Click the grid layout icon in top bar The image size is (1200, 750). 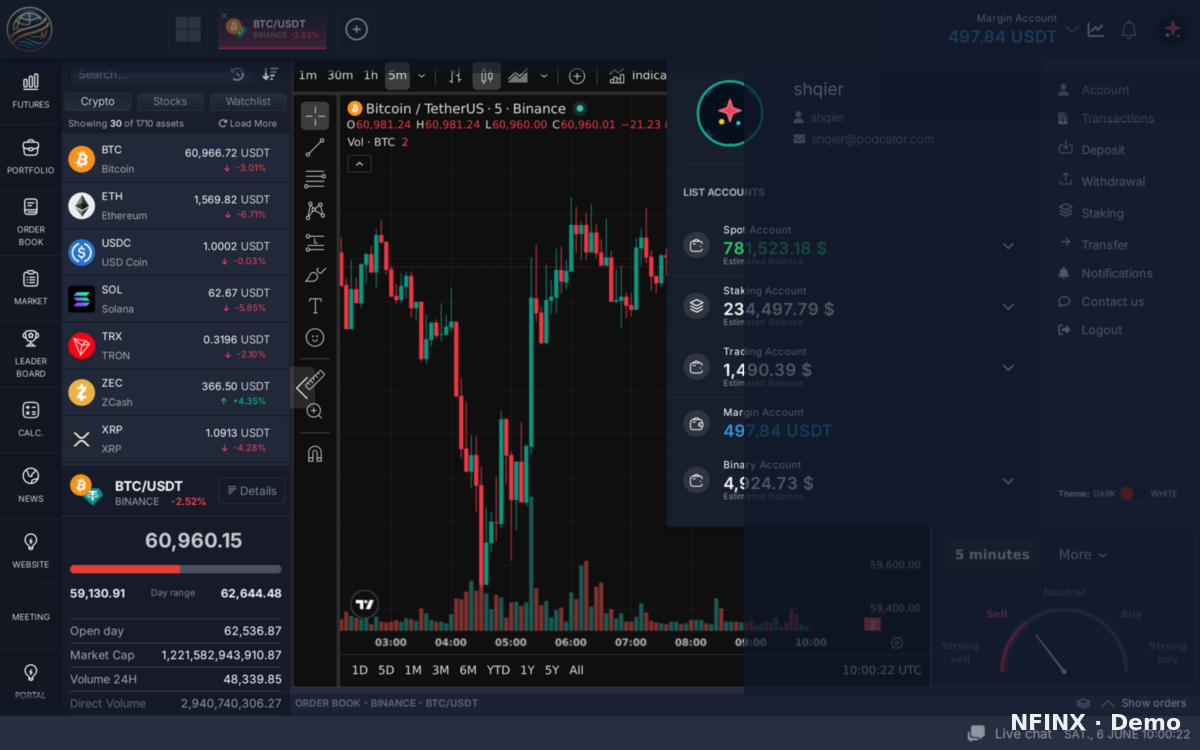tap(187, 29)
